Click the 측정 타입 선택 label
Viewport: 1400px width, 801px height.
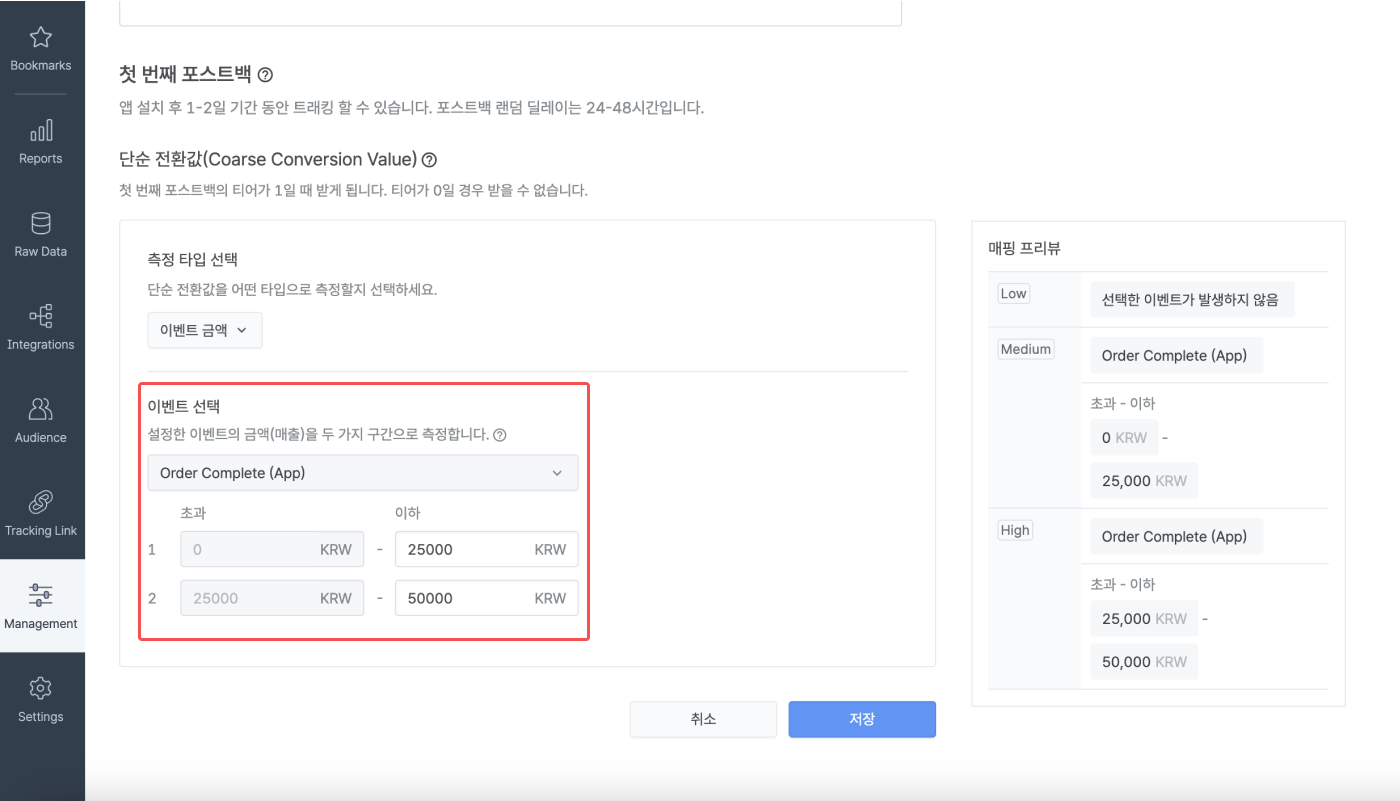pyautogui.click(x=192, y=259)
